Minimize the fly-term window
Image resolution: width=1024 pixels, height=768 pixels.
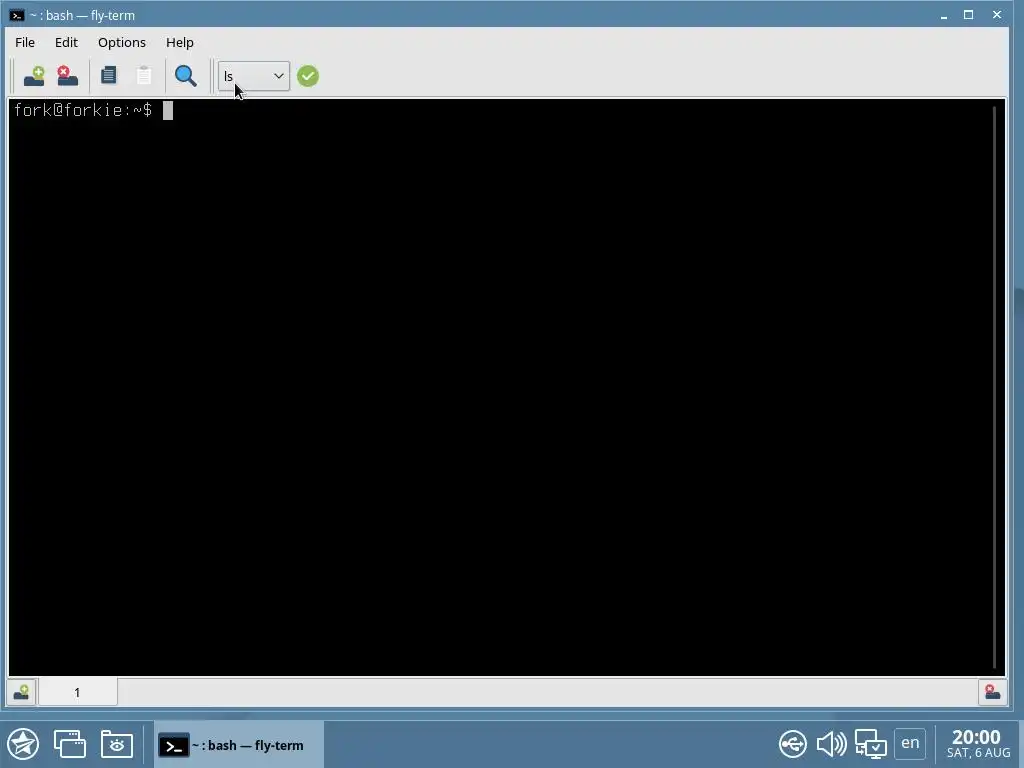pyautogui.click(x=944, y=15)
